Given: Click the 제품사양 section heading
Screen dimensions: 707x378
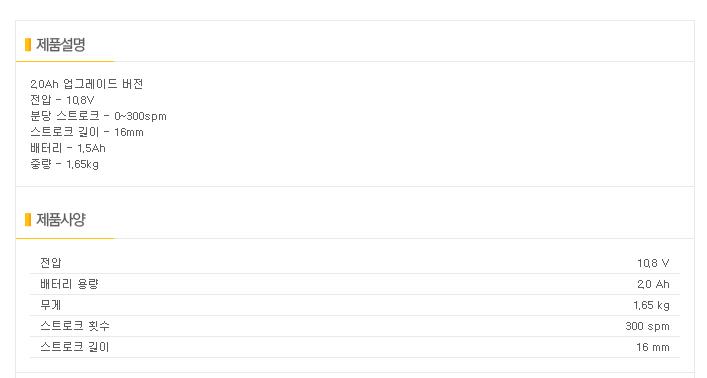Looking at the screenshot, I should pos(60,220).
